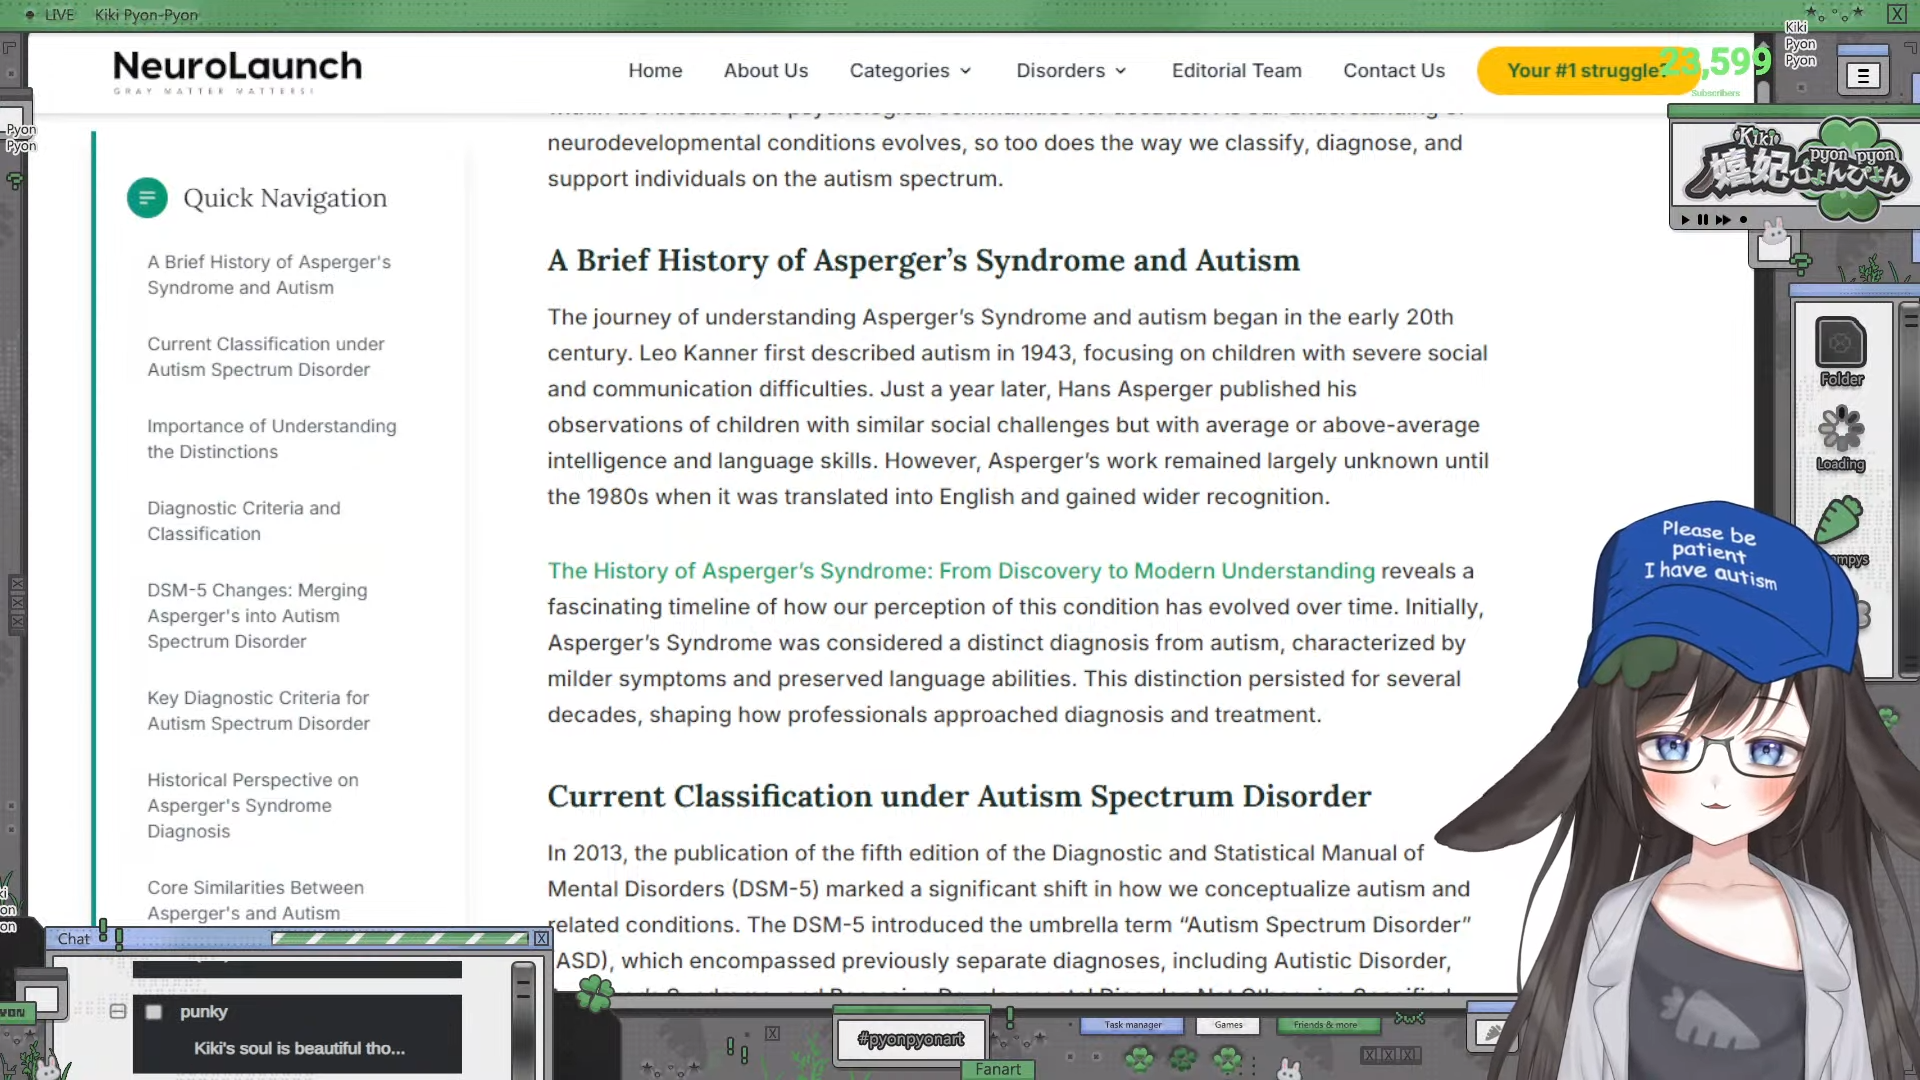1920x1080 pixels.
Task: Click the third clover icon in bottom bar
Action: (1228, 1057)
